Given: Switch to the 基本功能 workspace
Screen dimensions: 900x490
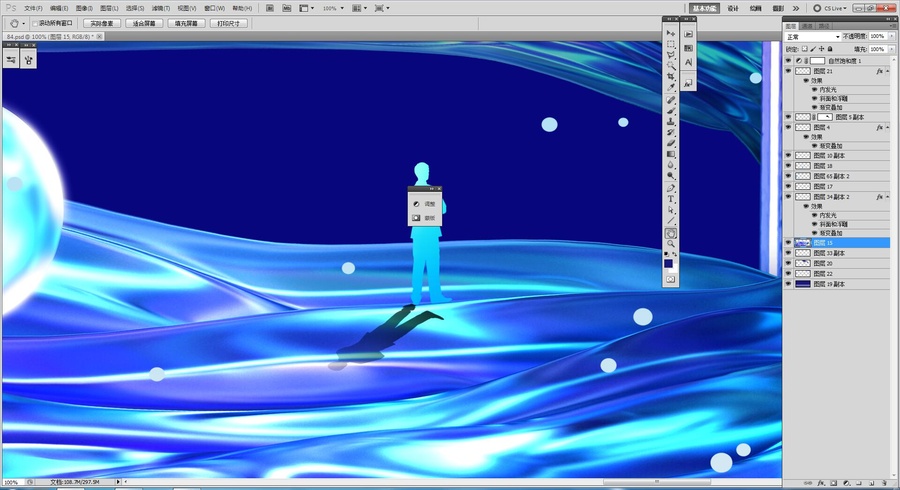Looking at the screenshot, I should pyautogui.click(x=704, y=9).
